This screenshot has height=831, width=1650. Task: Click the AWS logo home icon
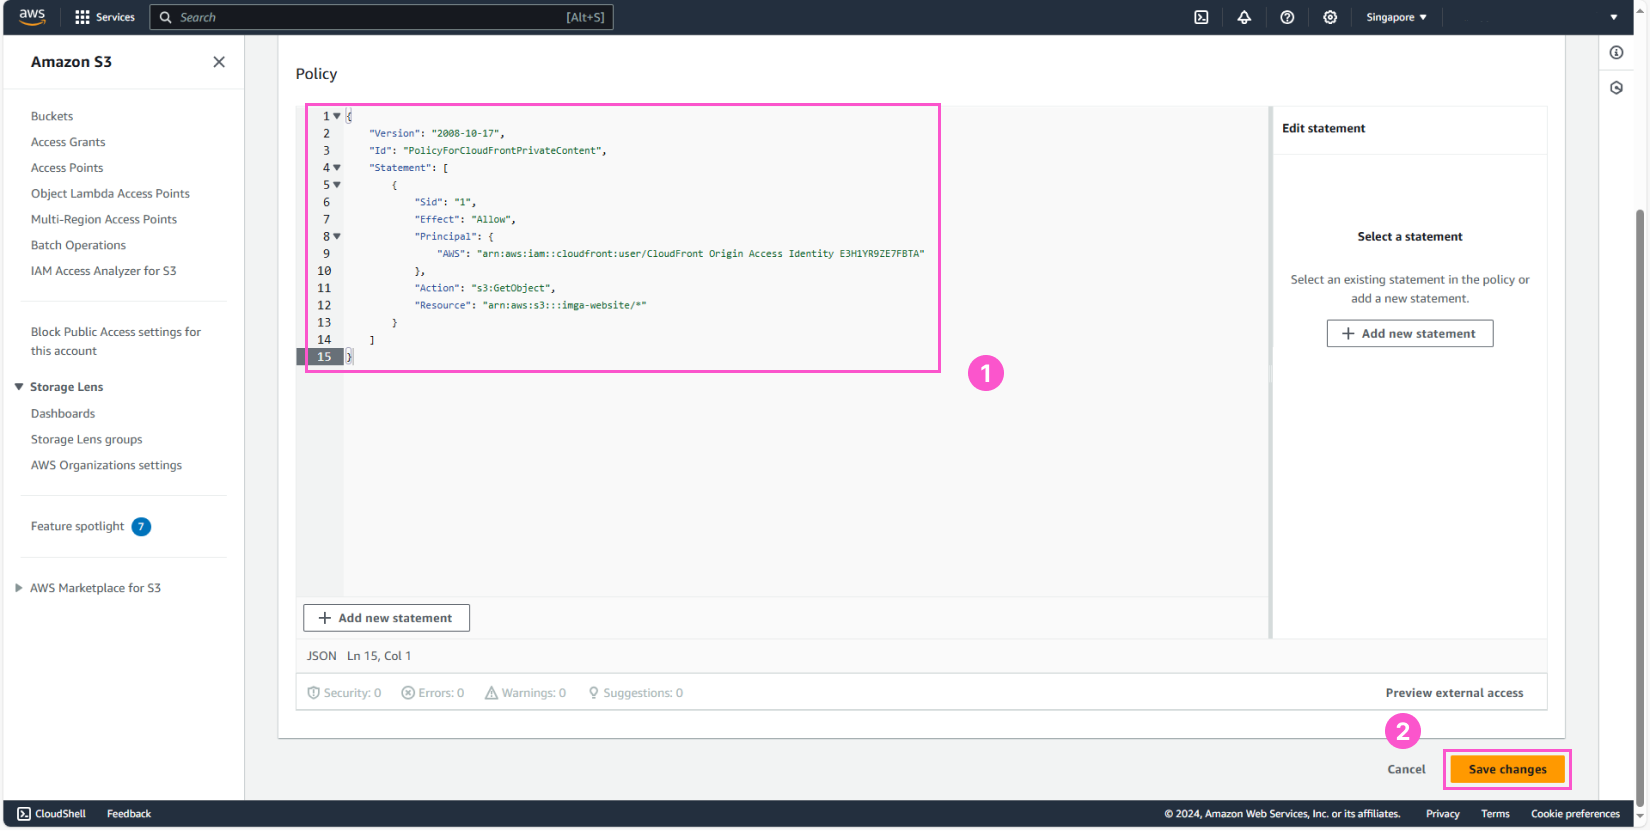coord(32,16)
